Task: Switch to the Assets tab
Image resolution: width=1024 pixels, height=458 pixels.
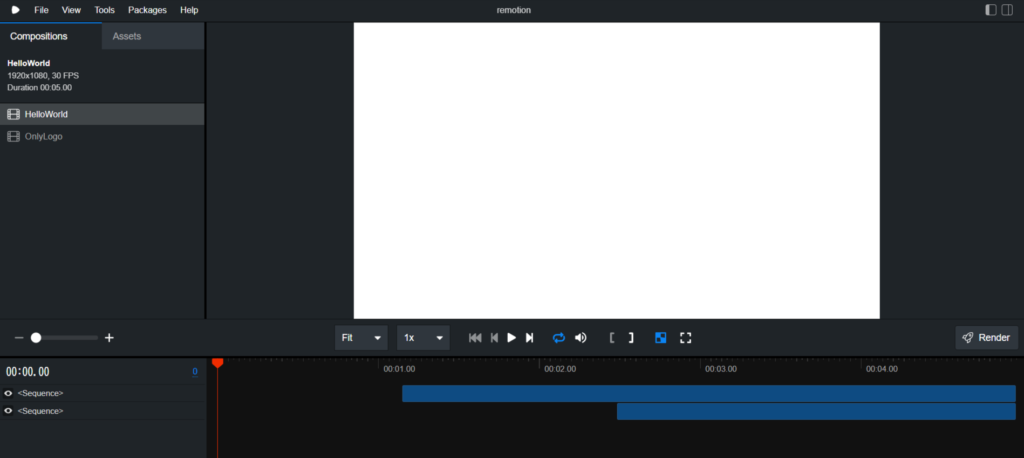Action: [127, 36]
